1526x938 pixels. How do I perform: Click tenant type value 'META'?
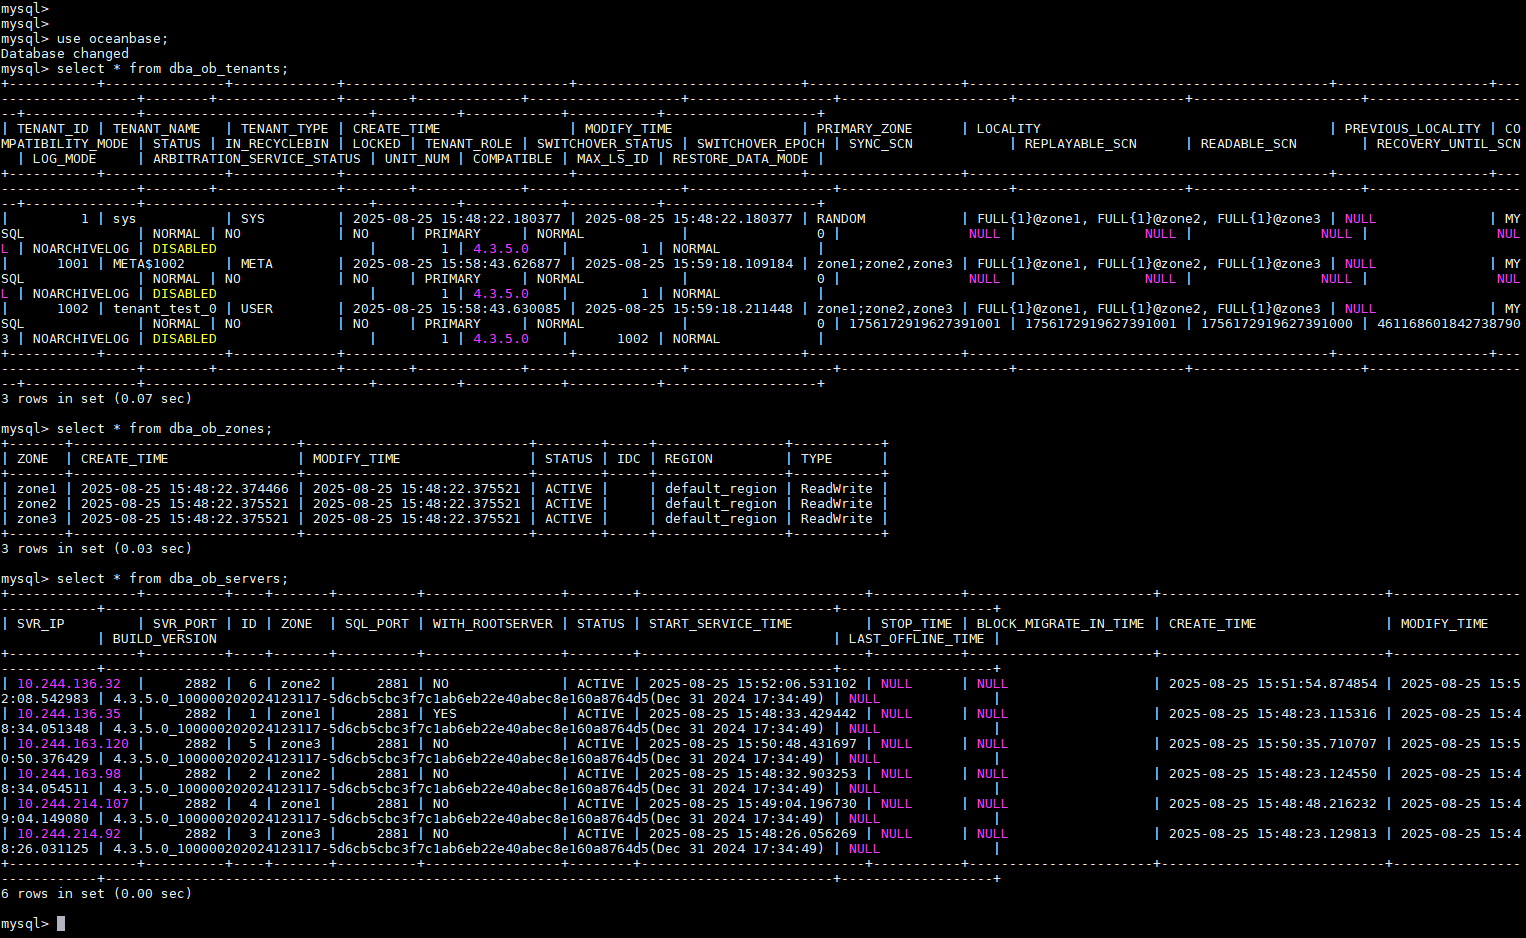[x=257, y=264]
